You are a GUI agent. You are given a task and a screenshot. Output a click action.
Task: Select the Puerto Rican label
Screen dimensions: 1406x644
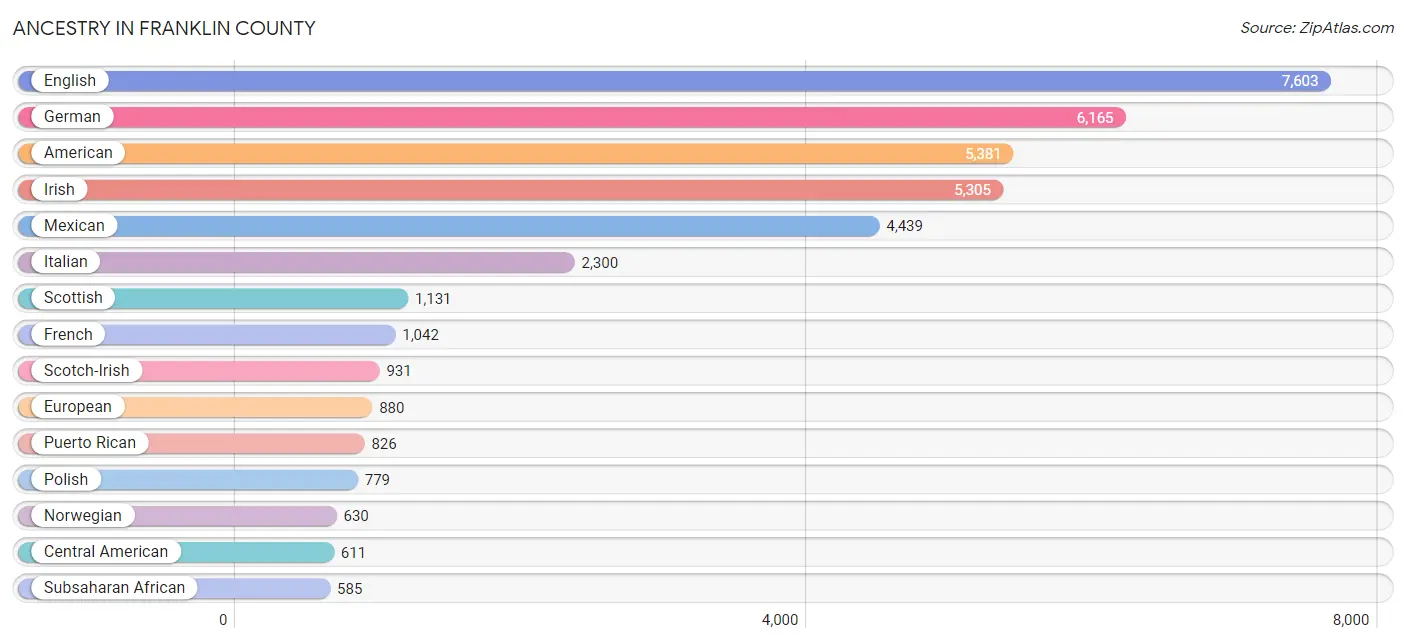click(90, 443)
